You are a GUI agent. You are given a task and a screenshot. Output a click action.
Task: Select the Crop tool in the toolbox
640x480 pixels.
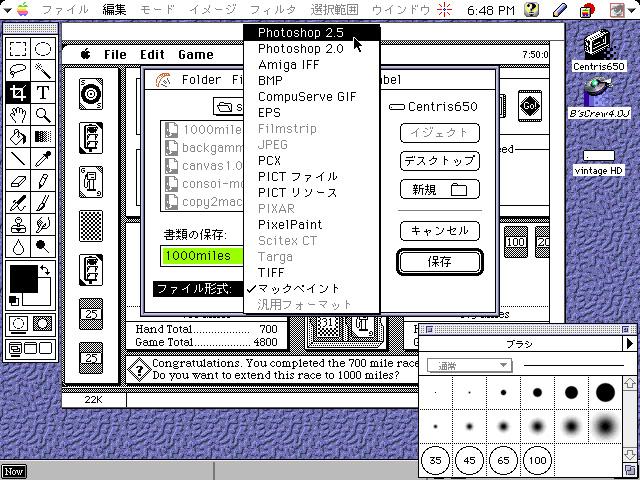[x=18, y=93]
